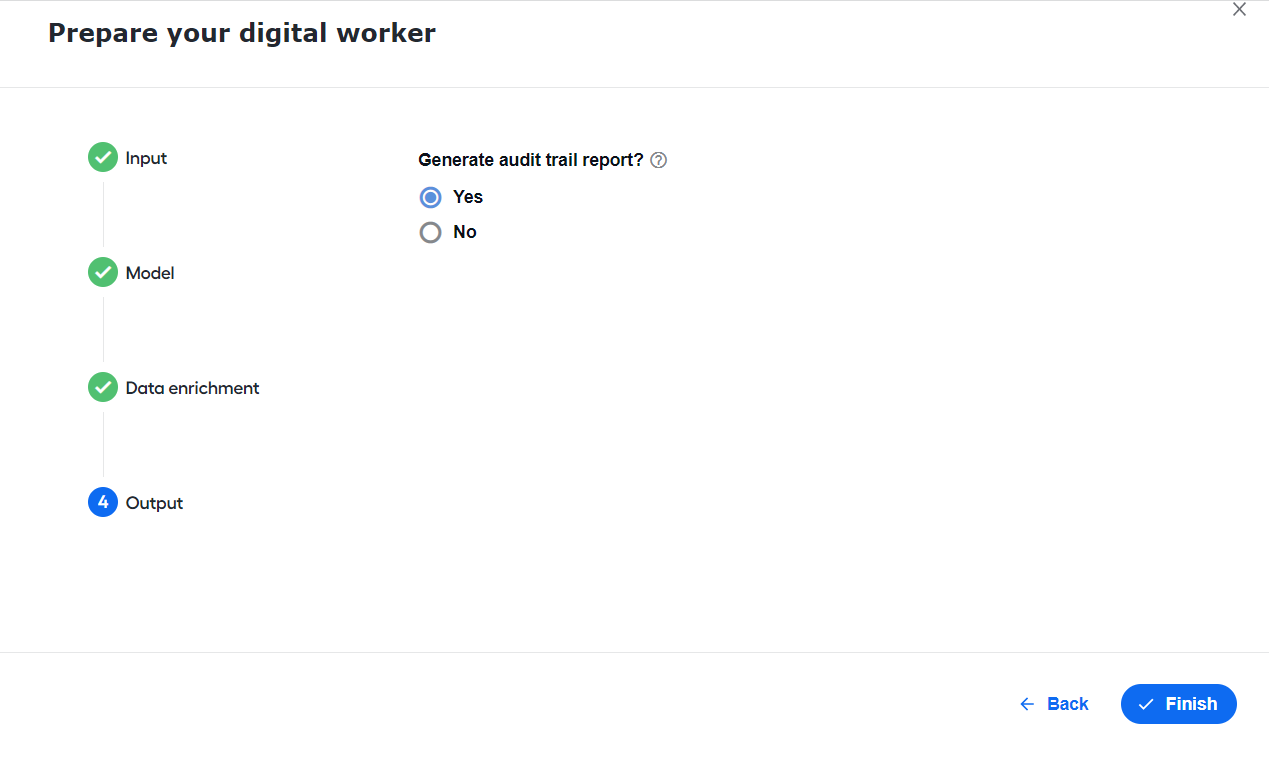Go back using the Back link text

click(x=1068, y=704)
